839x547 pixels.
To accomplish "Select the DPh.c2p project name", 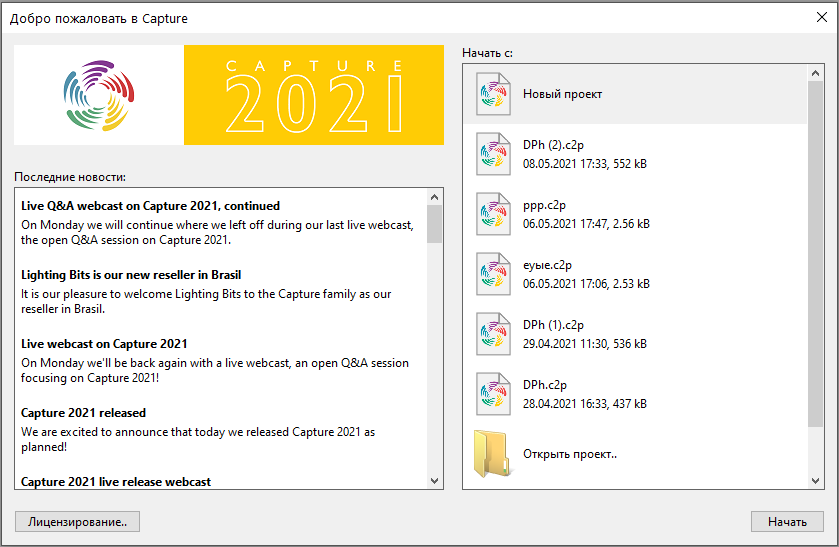I will [x=545, y=385].
